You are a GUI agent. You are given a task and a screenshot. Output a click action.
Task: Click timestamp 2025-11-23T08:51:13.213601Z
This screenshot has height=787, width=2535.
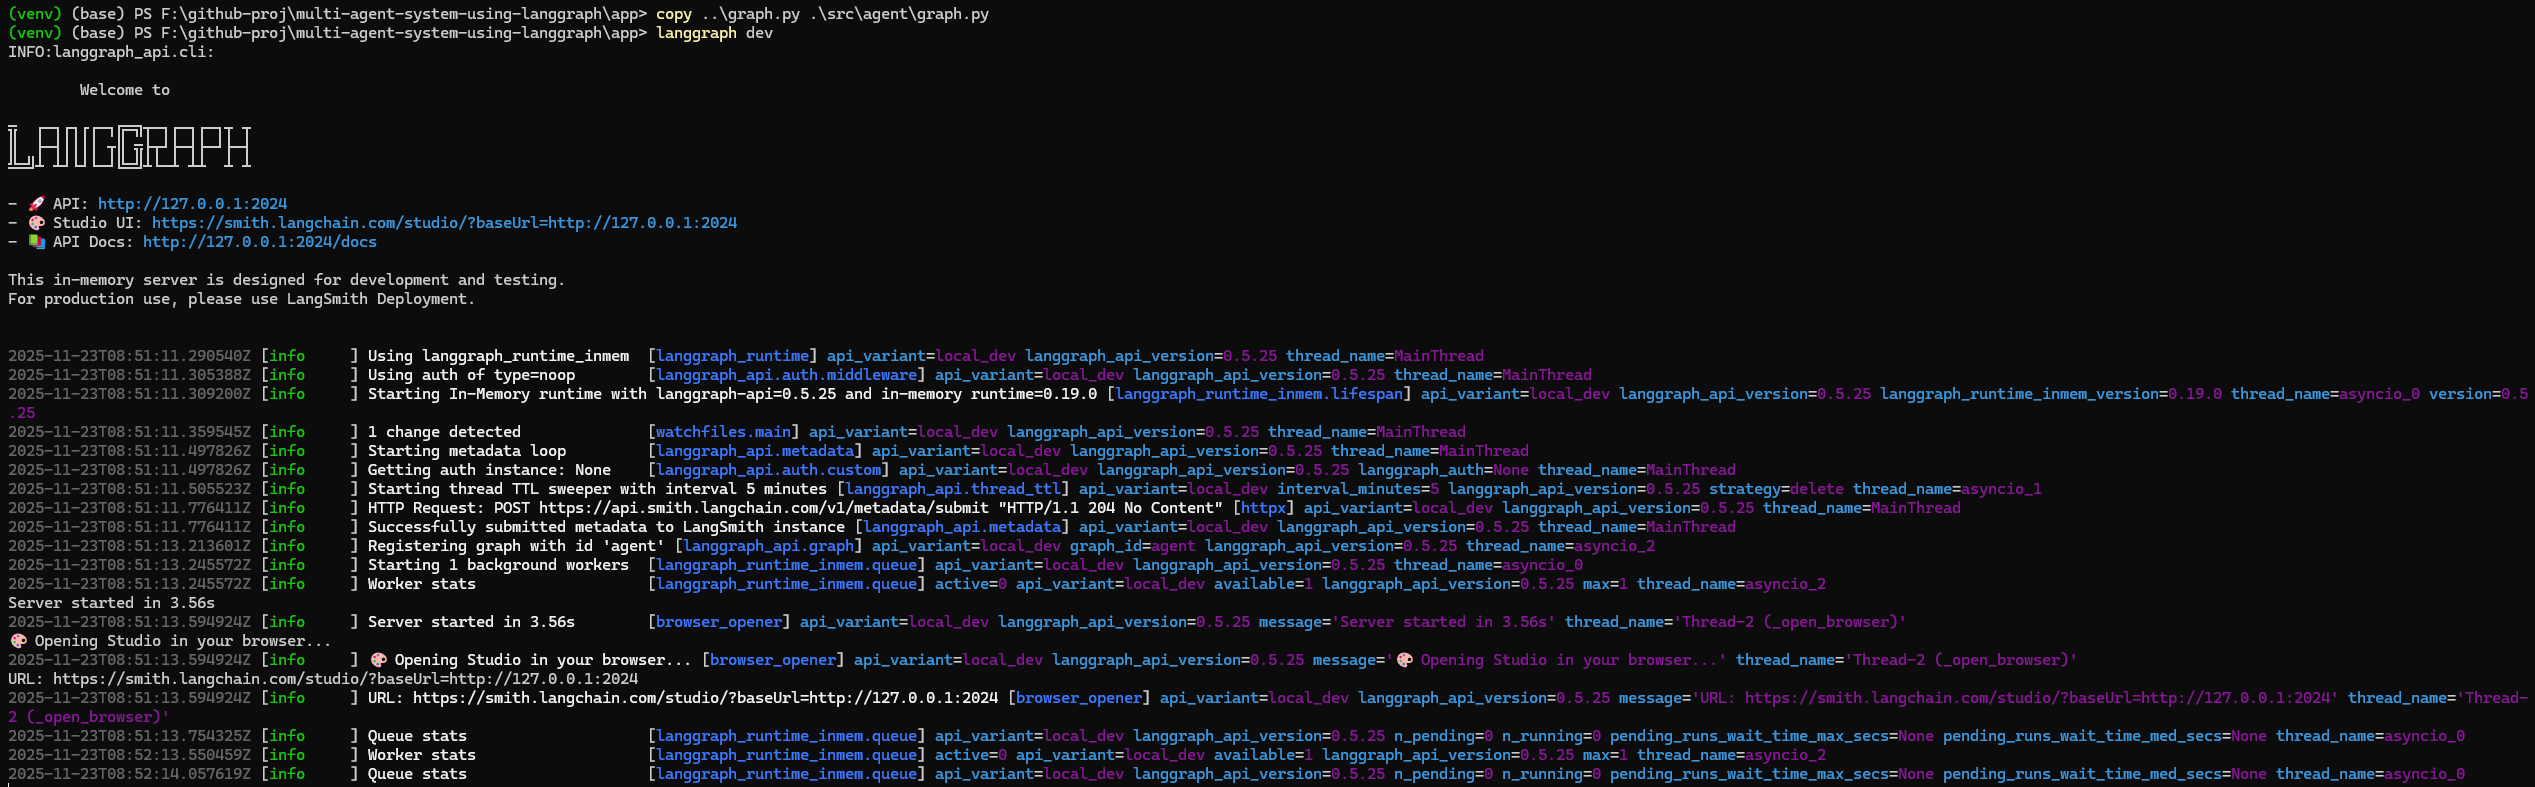130,546
